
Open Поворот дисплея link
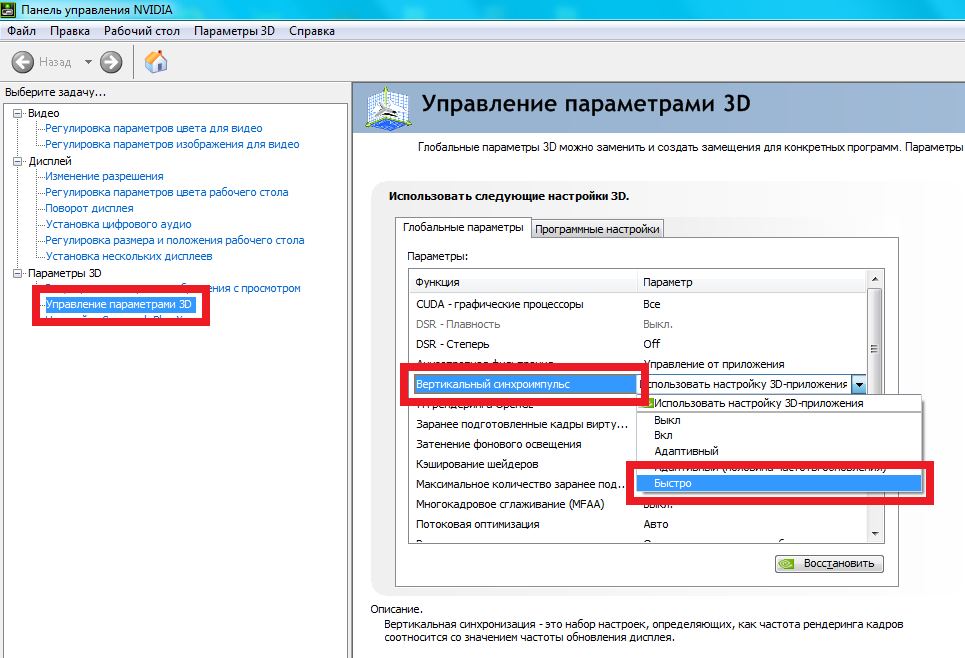click(90, 208)
